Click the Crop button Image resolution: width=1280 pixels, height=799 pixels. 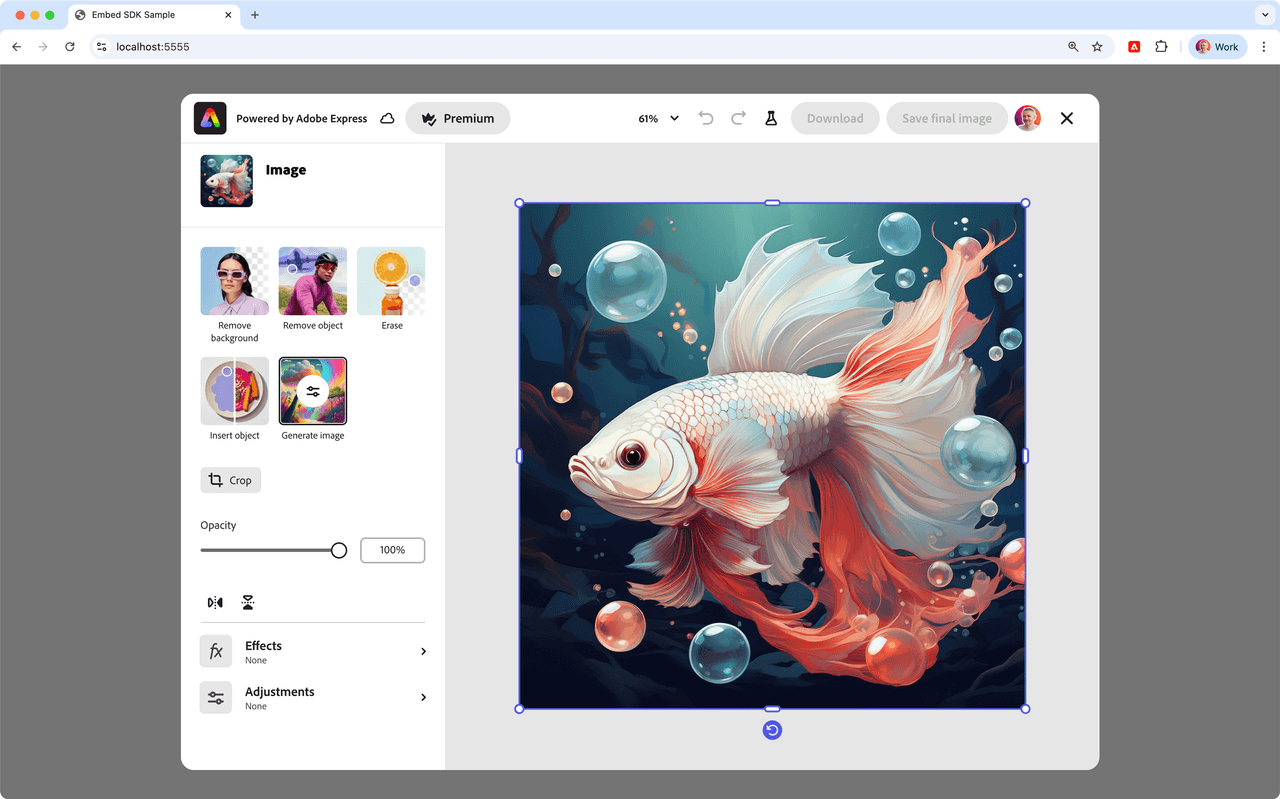click(230, 480)
